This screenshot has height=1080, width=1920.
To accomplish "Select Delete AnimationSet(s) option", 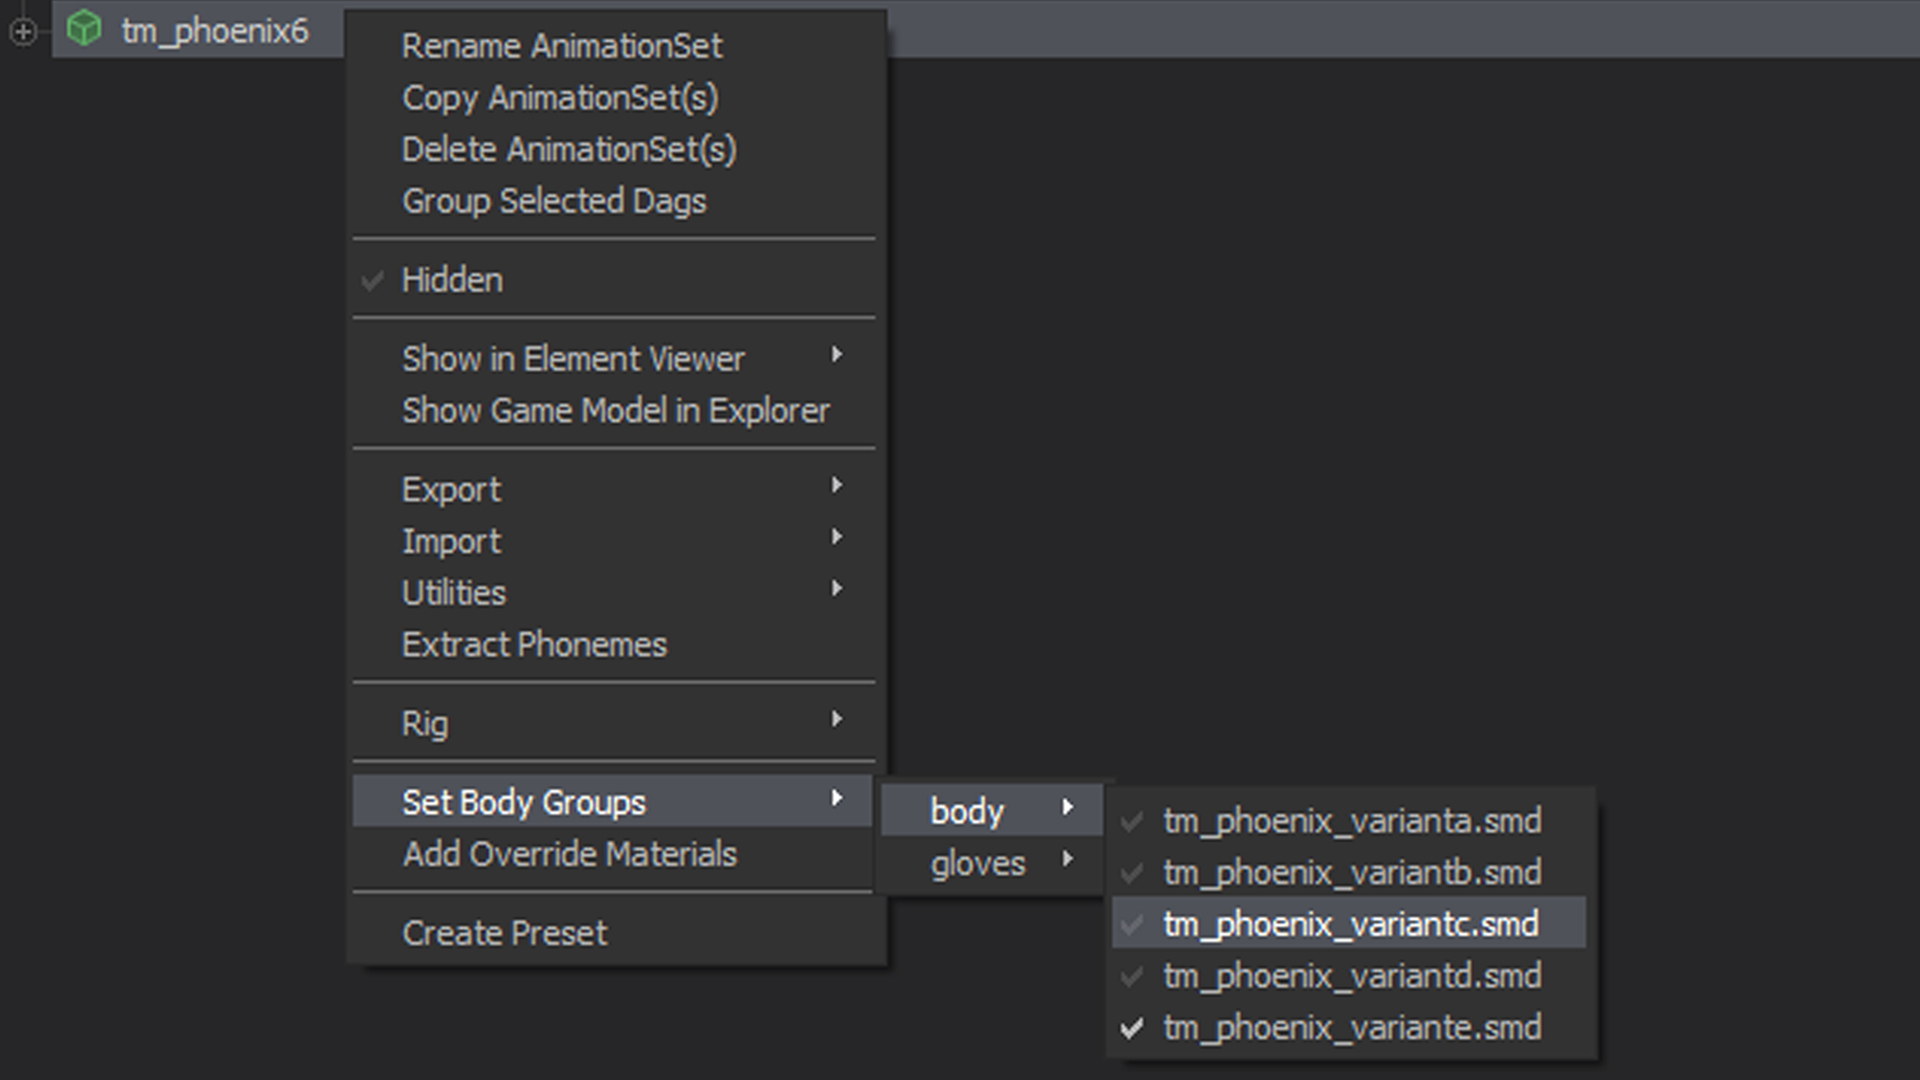I will click(x=568, y=150).
